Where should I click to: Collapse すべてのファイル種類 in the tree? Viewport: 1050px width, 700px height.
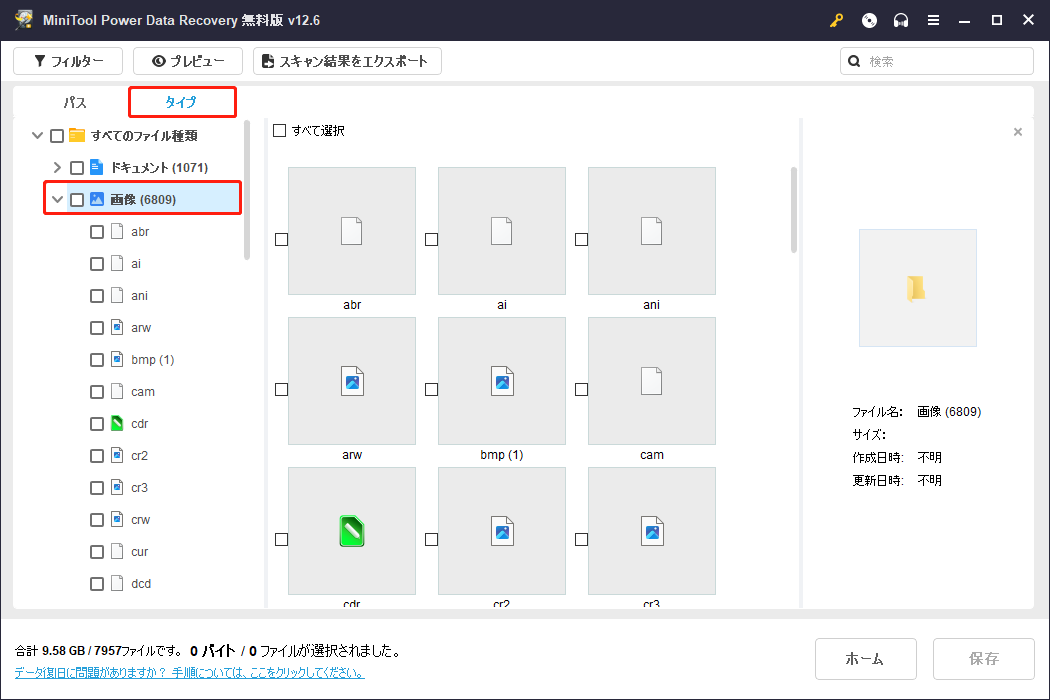(37, 135)
